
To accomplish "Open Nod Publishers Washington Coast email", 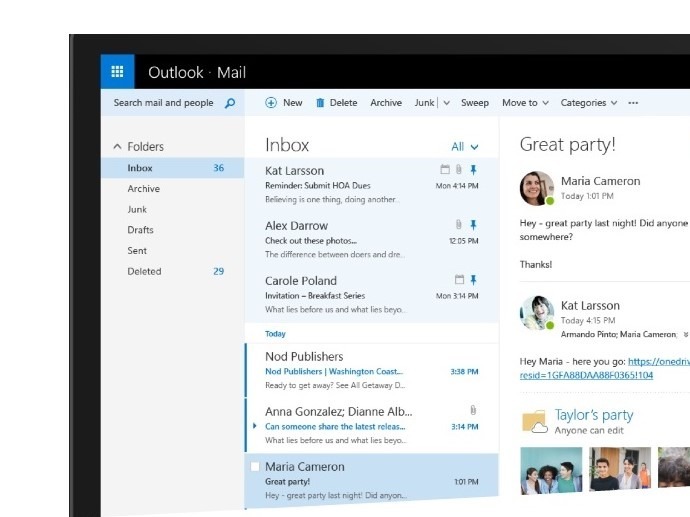I will (x=372, y=370).
